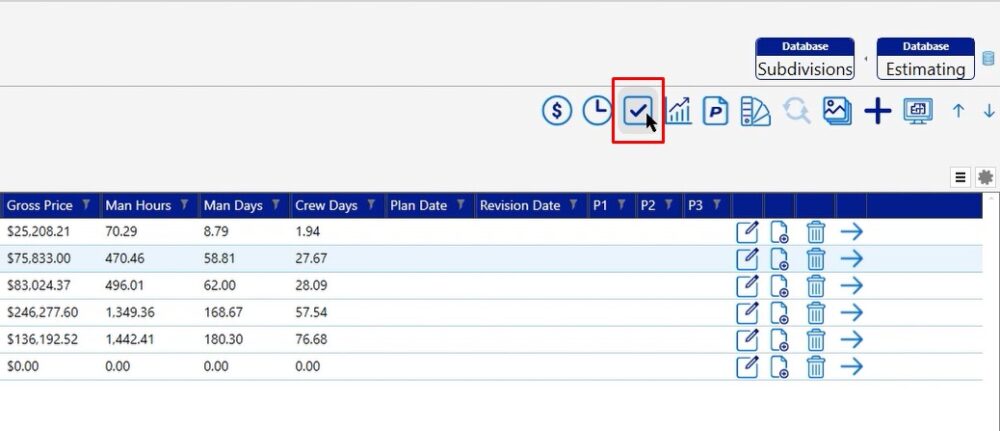Screen dimensions: 1000x431
Task: Click the color swatch fan icon
Action: tap(755, 111)
